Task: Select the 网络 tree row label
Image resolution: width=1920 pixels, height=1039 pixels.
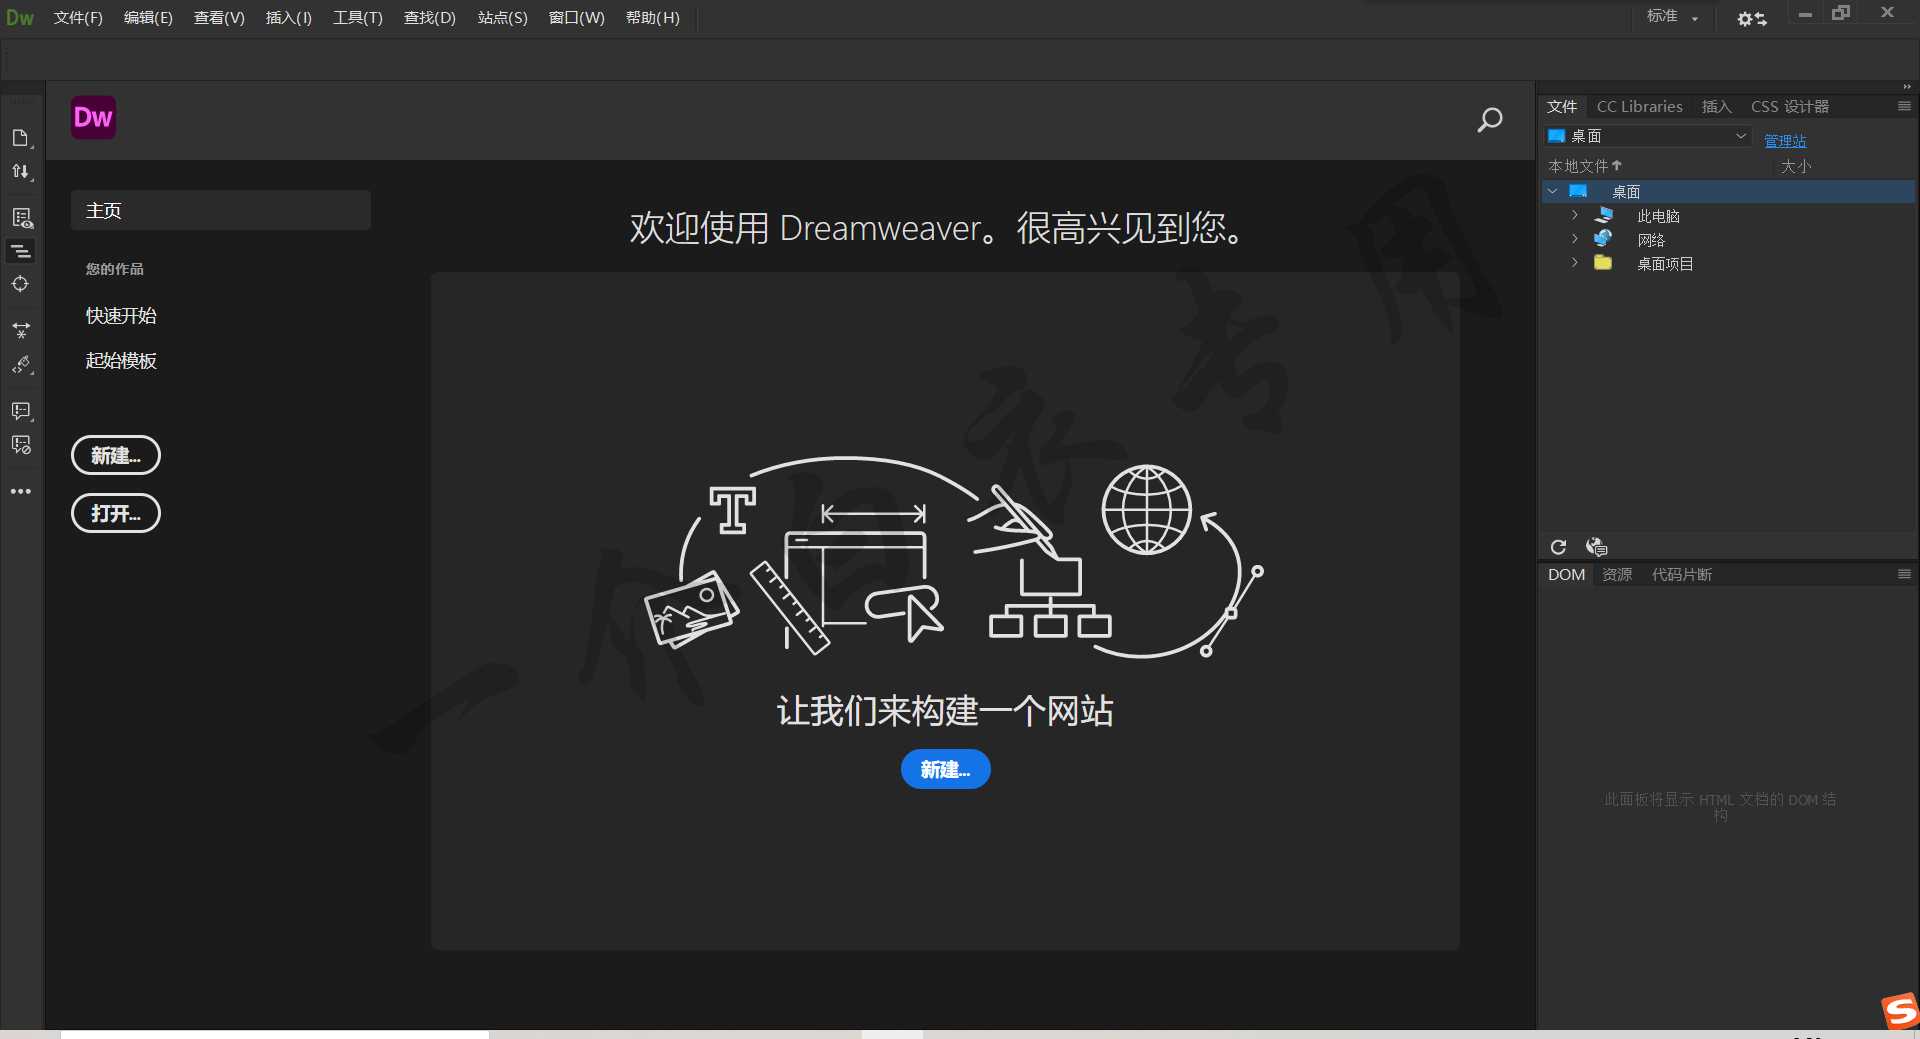Action: pyautogui.click(x=1651, y=240)
